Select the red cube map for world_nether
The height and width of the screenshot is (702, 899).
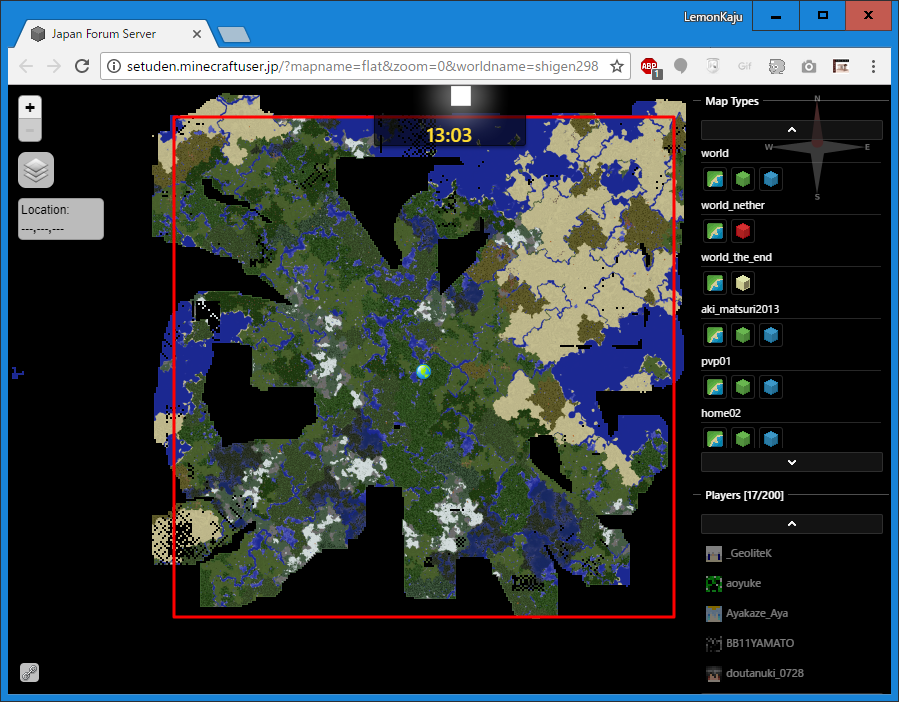tap(742, 231)
